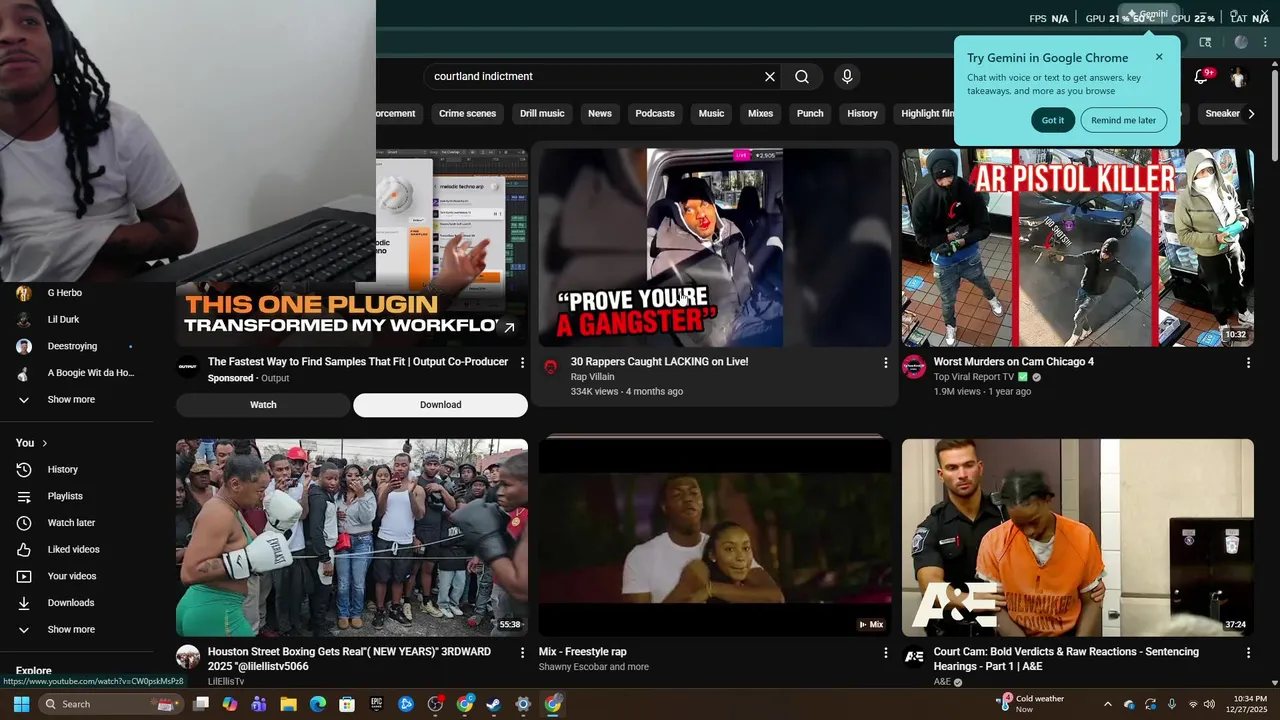1280x720 pixels.
Task: Open the taskbar volume control
Action: pyautogui.click(x=1209, y=704)
